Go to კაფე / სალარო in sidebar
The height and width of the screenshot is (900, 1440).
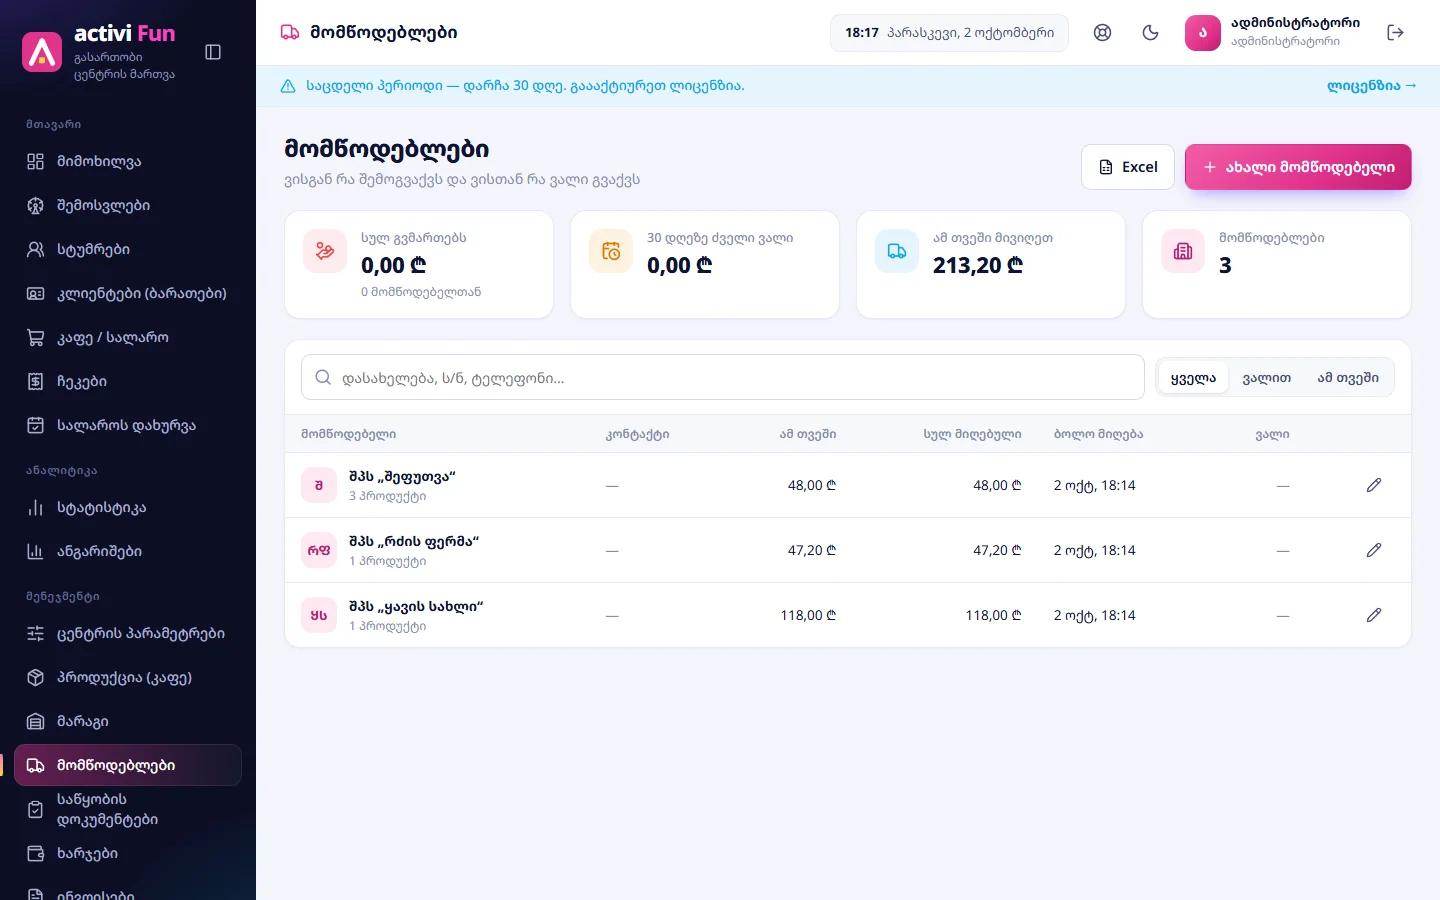128,337
